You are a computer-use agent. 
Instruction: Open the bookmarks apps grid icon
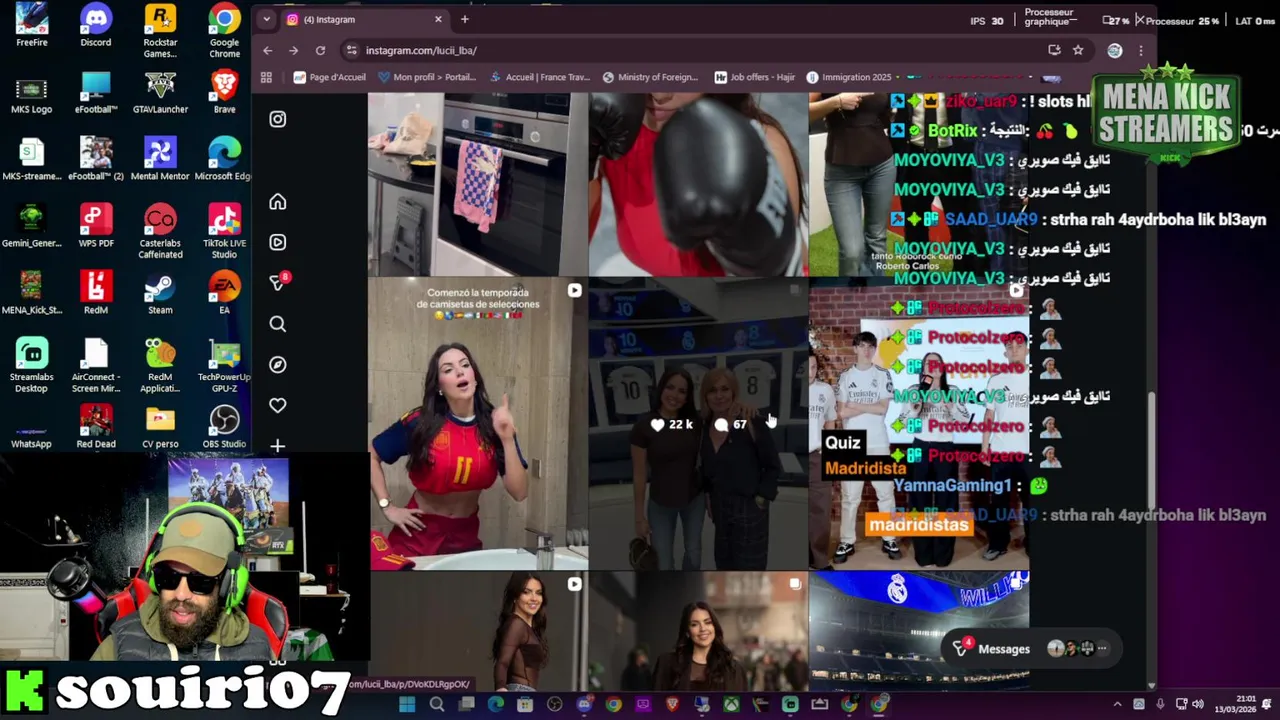point(266,77)
